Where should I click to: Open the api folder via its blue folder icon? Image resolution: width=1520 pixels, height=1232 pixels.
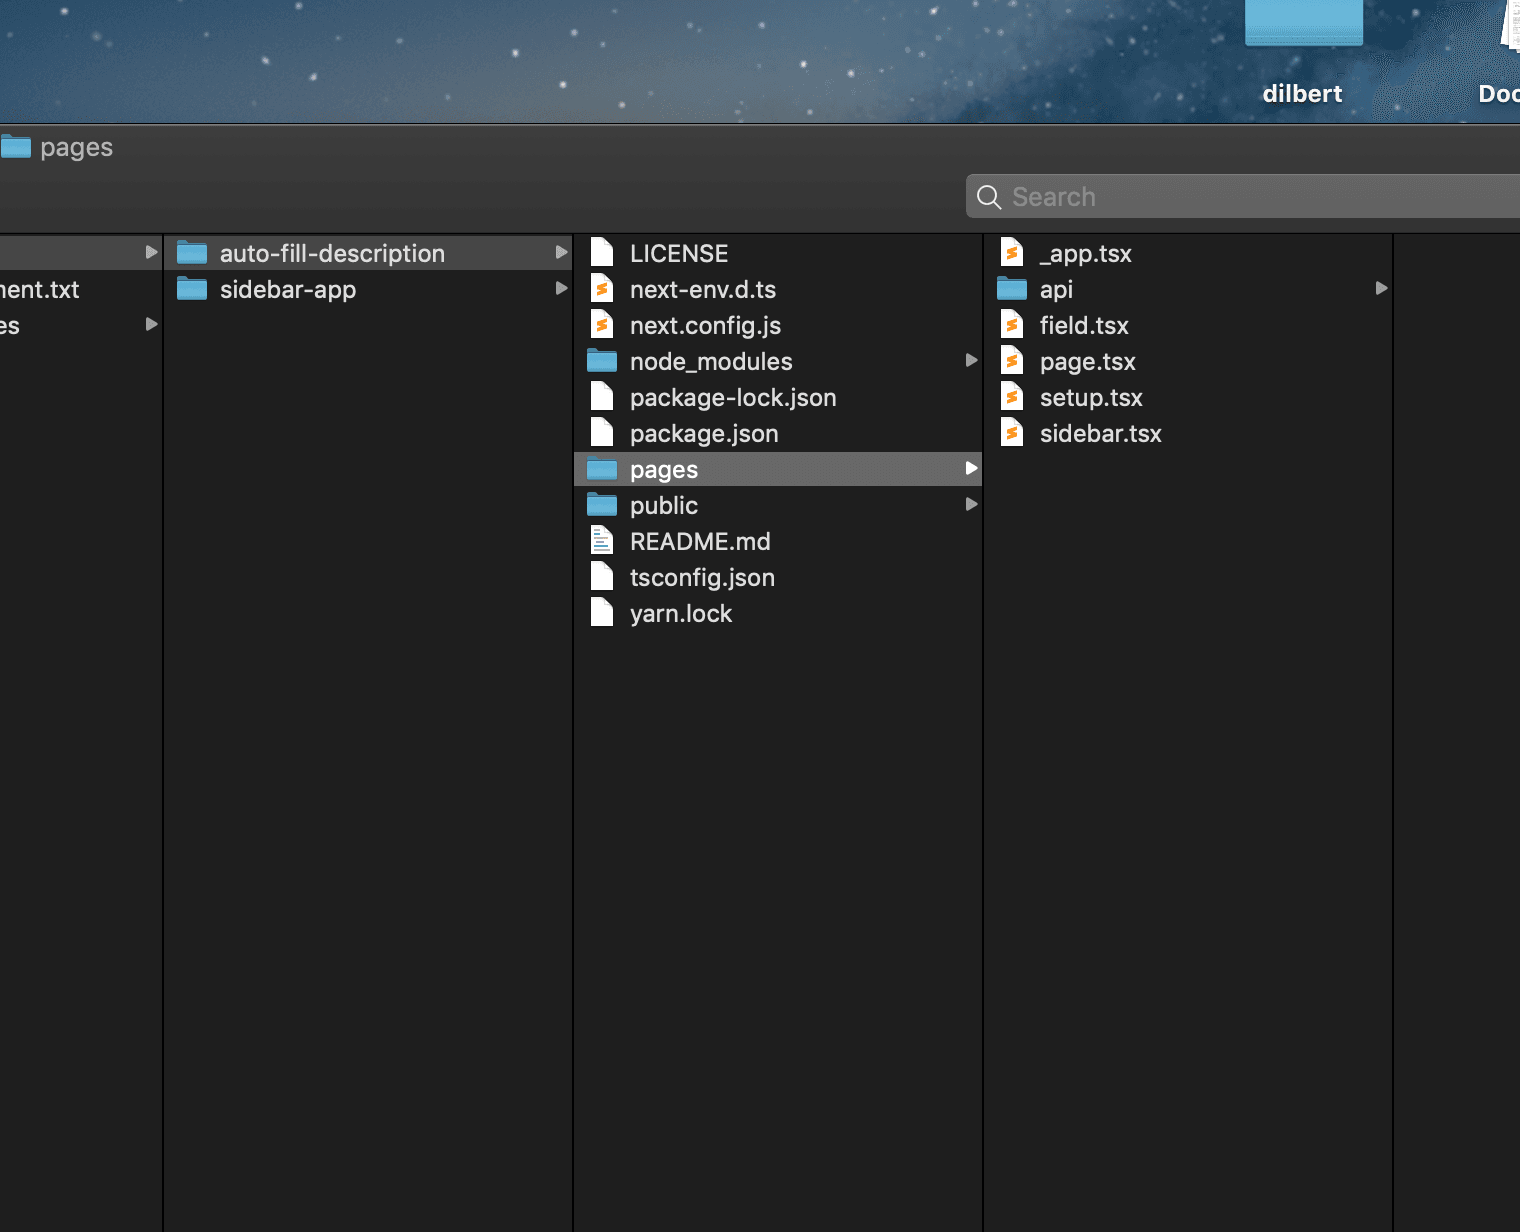(1012, 289)
